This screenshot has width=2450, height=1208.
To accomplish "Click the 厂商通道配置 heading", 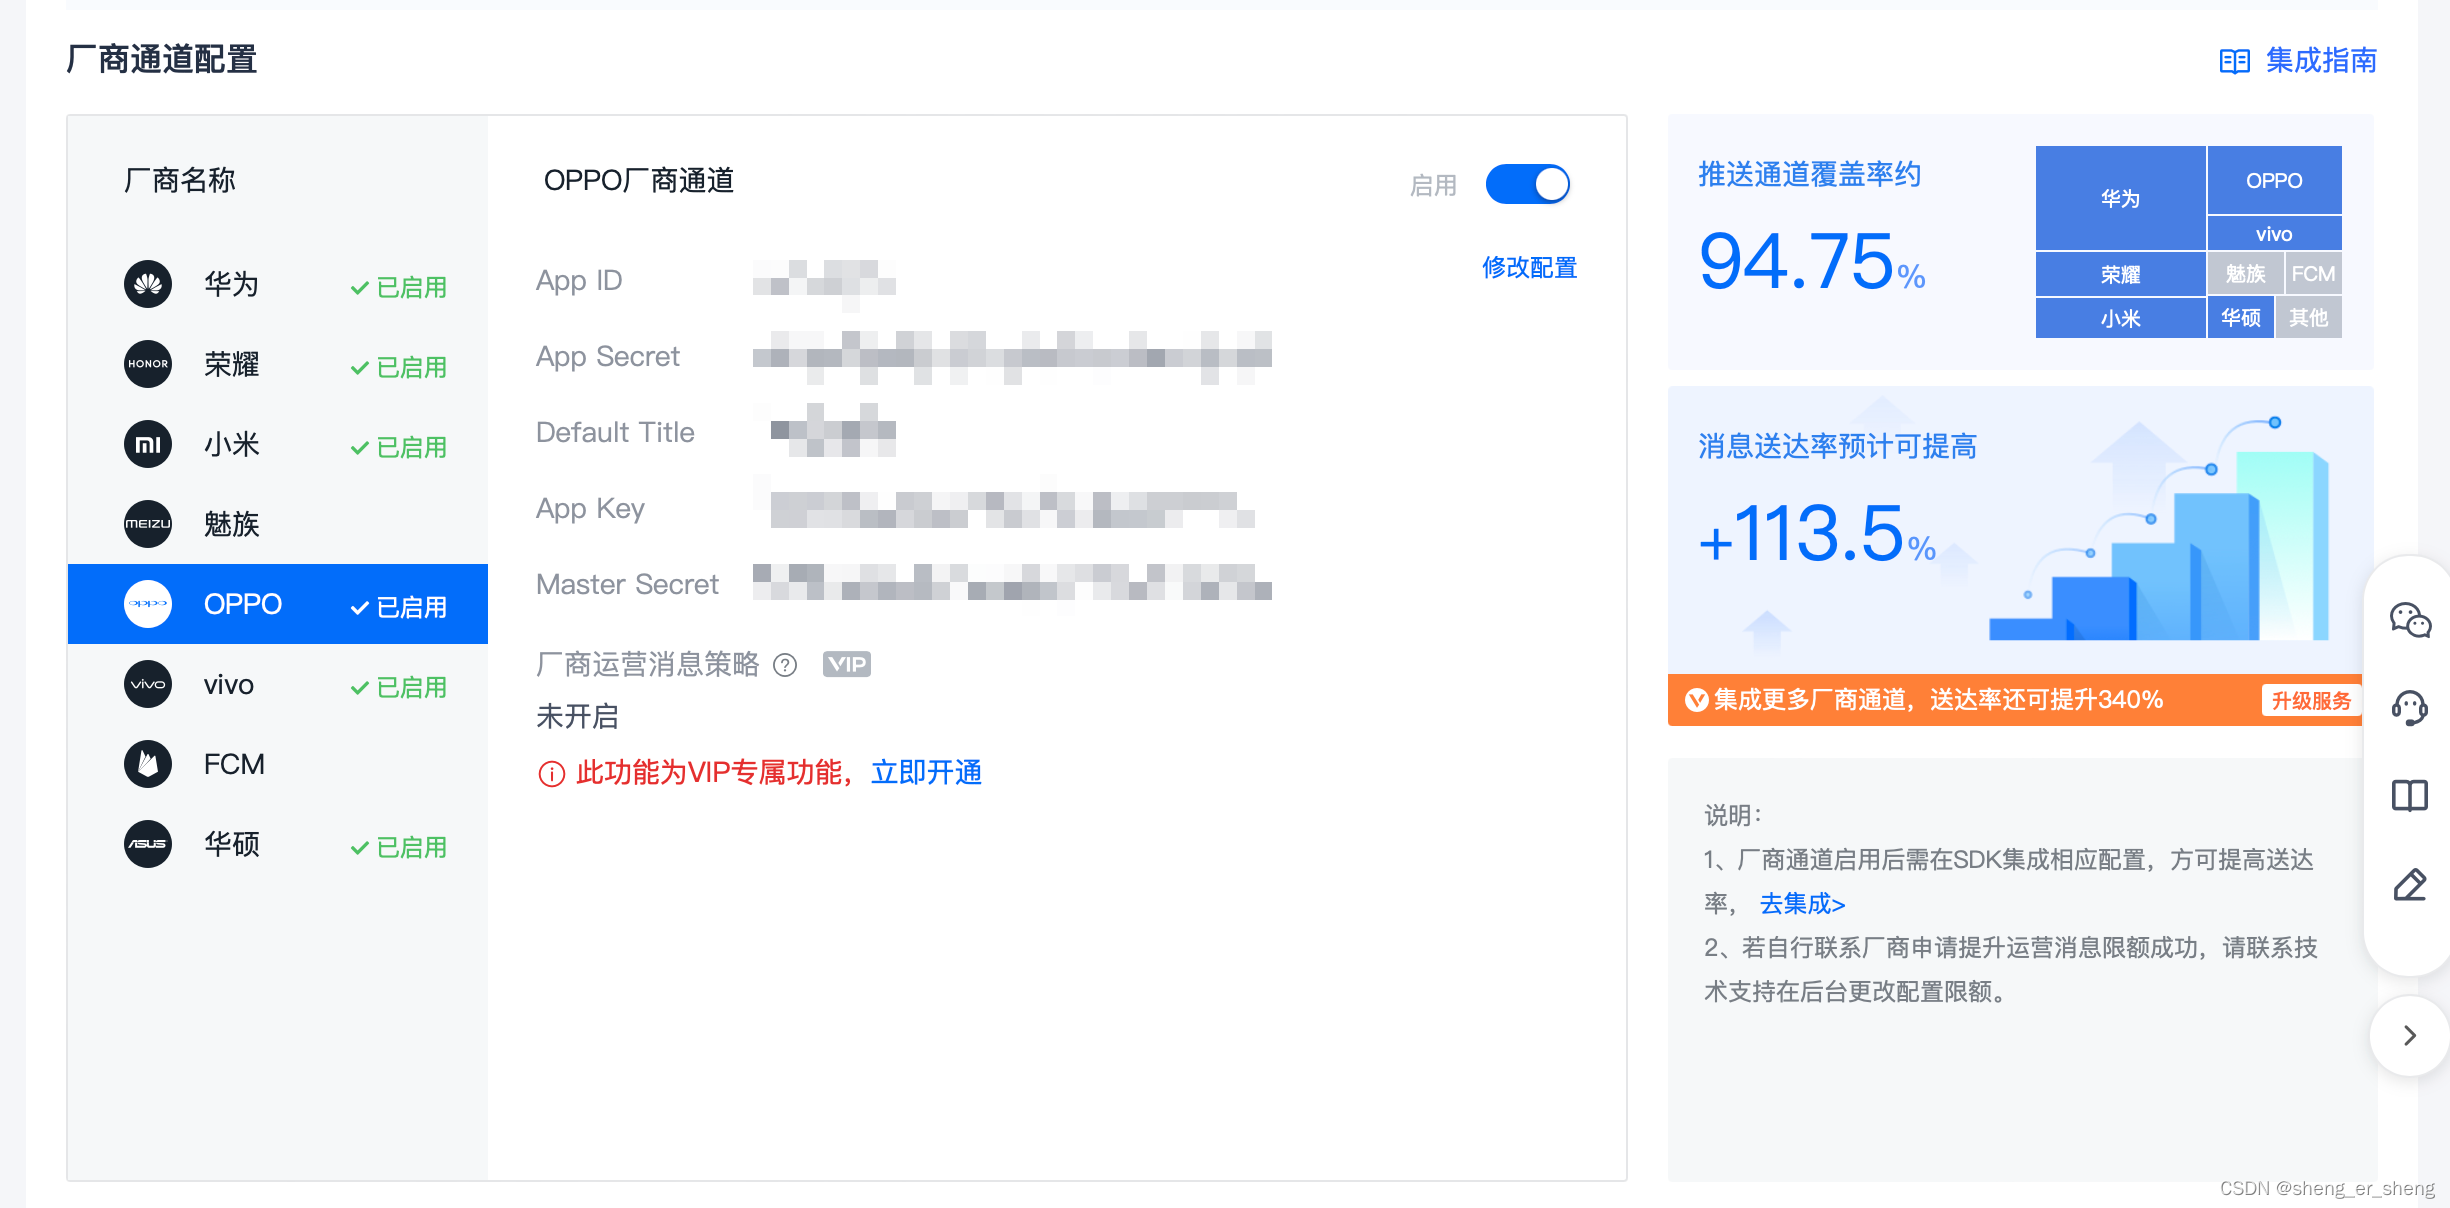I will click(162, 59).
